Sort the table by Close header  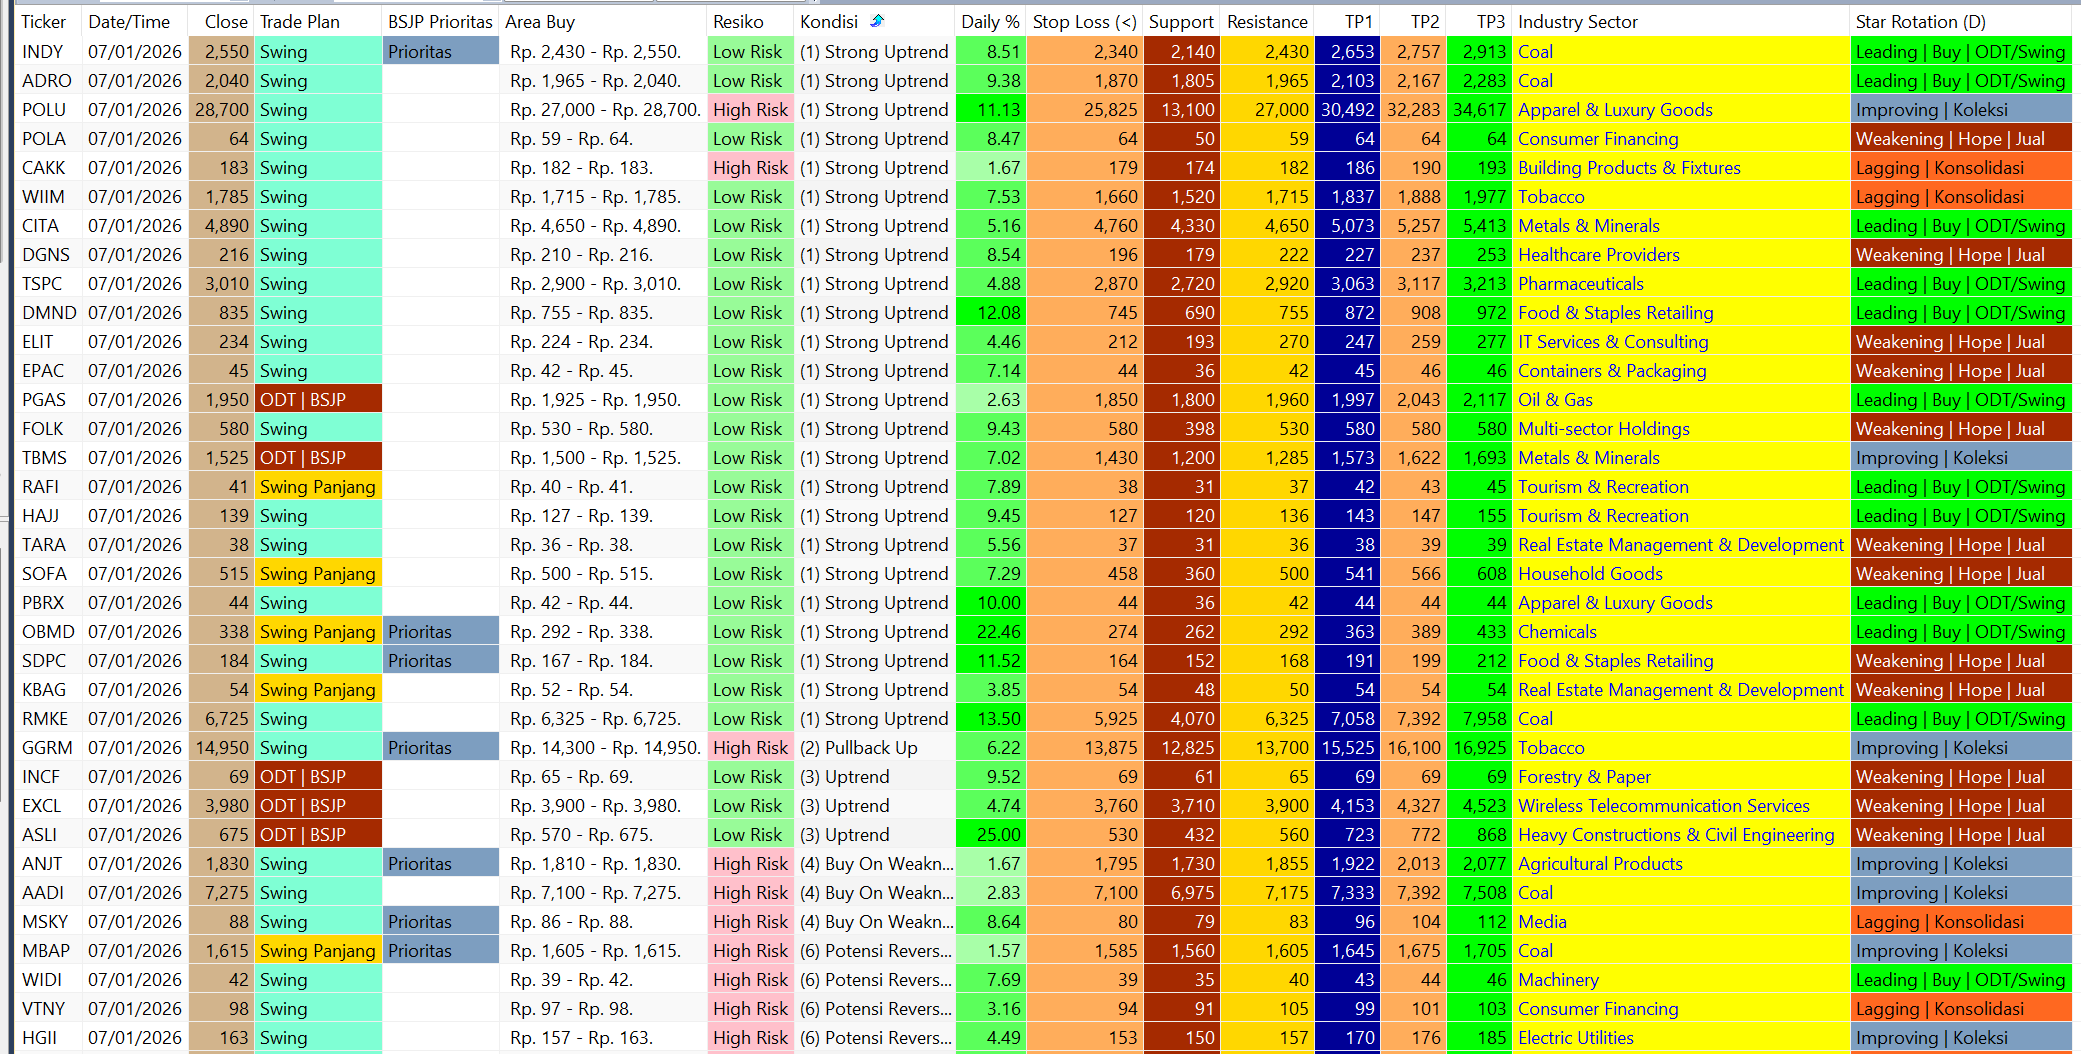[x=226, y=22]
